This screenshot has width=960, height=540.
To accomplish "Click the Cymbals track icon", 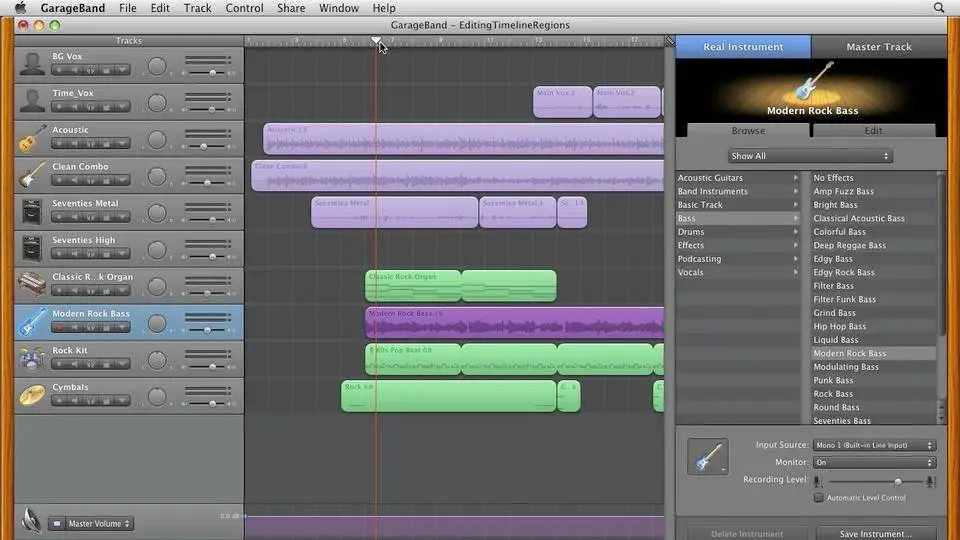I will click(x=32, y=396).
